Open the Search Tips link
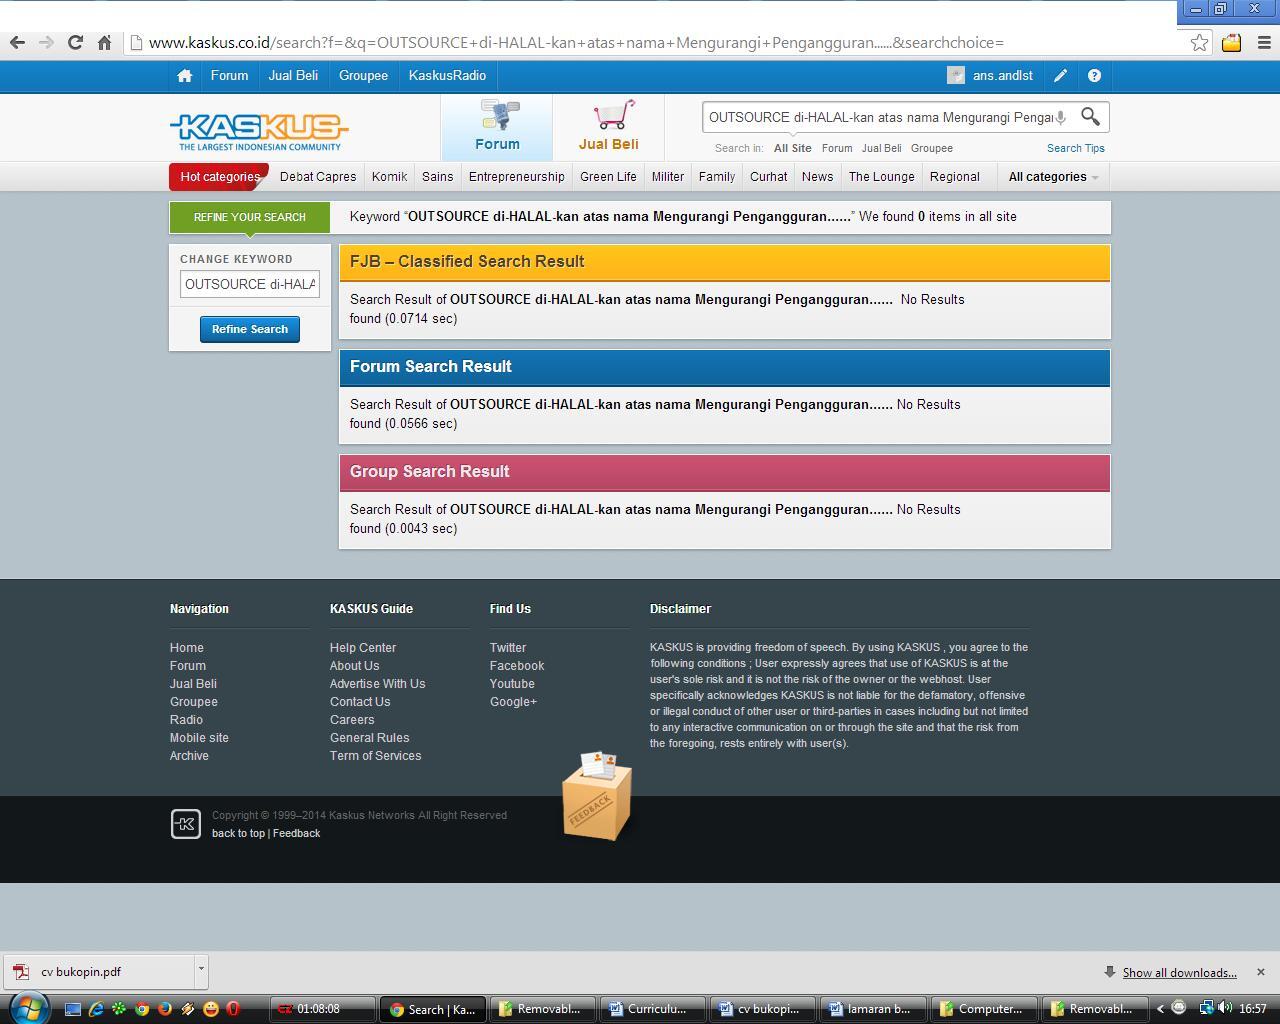1280x1024 pixels. coord(1076,148)
